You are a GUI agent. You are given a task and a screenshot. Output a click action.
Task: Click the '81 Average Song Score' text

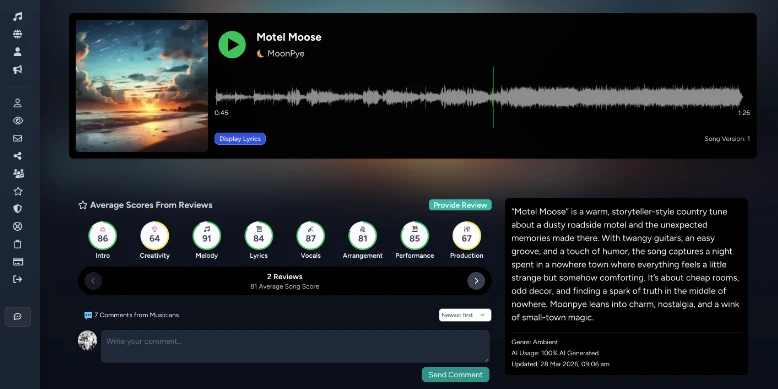pos(285,287)
